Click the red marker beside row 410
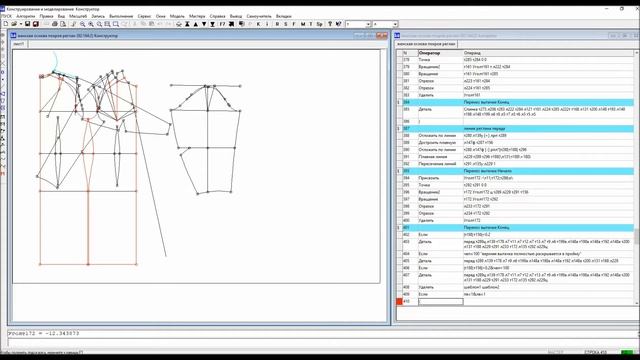 [399, 302]
